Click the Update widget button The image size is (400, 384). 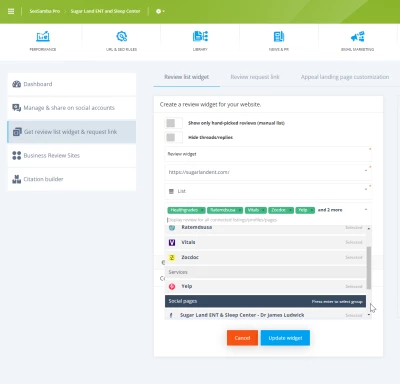point(285,338)
